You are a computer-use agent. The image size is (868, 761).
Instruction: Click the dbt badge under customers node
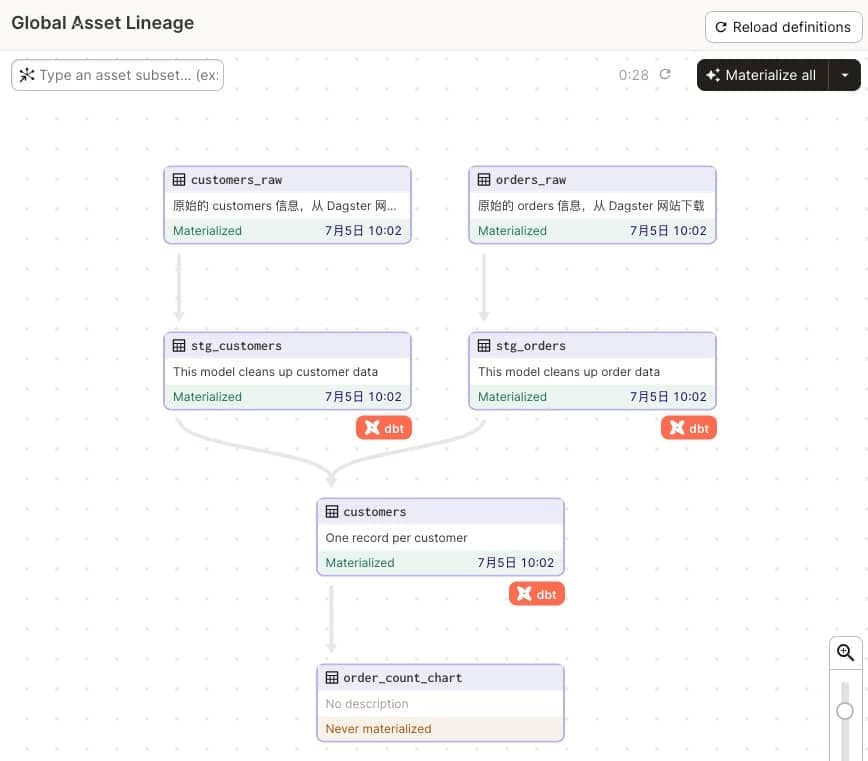tap(537, 594)
